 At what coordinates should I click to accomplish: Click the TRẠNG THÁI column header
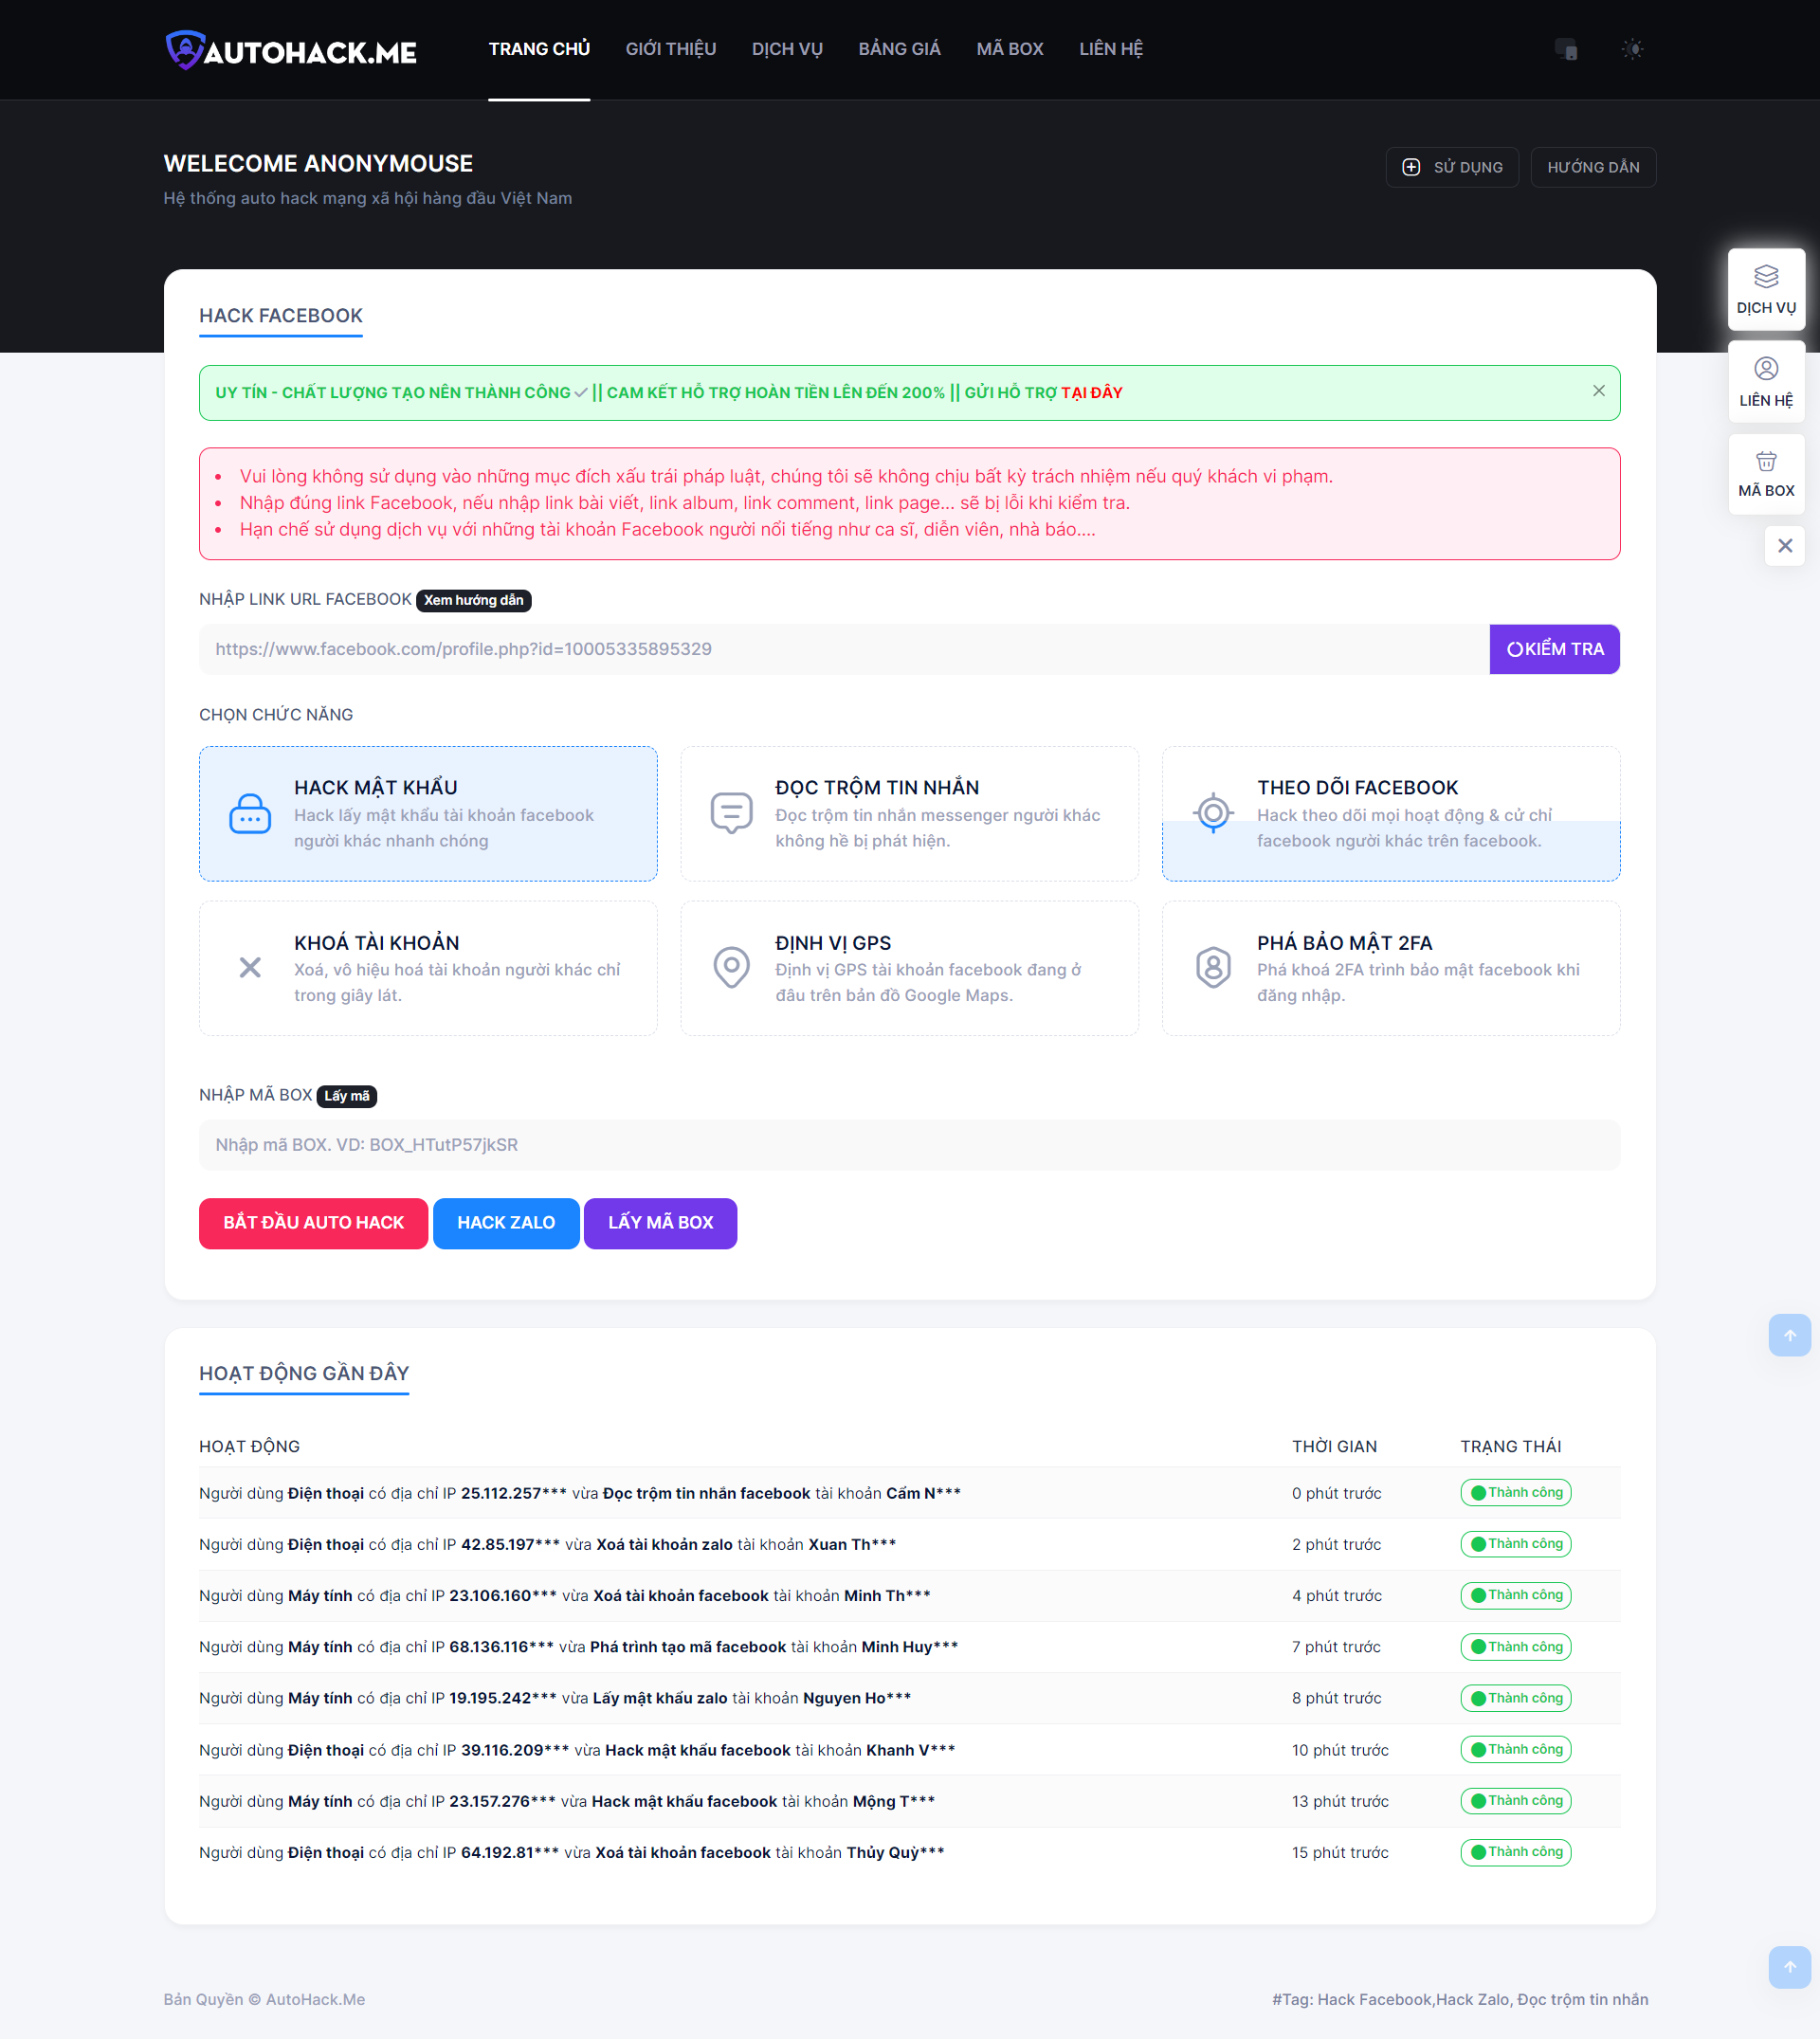1510,1446
